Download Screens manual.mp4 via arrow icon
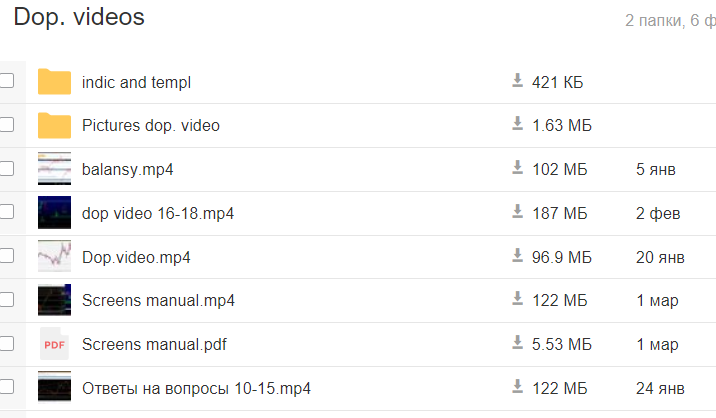Screen dimensions: 716x418 click(518, 299)
